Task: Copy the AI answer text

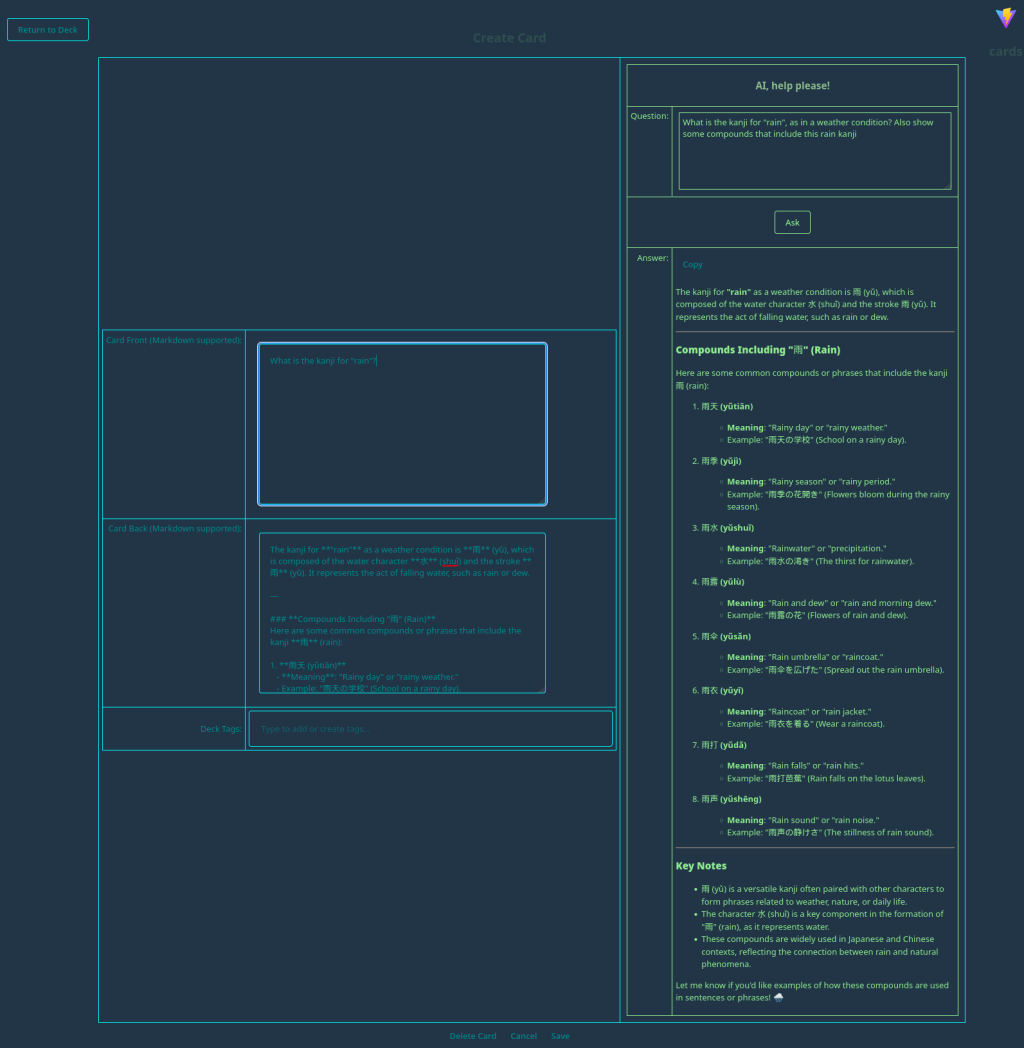Action: pos(692,265)
